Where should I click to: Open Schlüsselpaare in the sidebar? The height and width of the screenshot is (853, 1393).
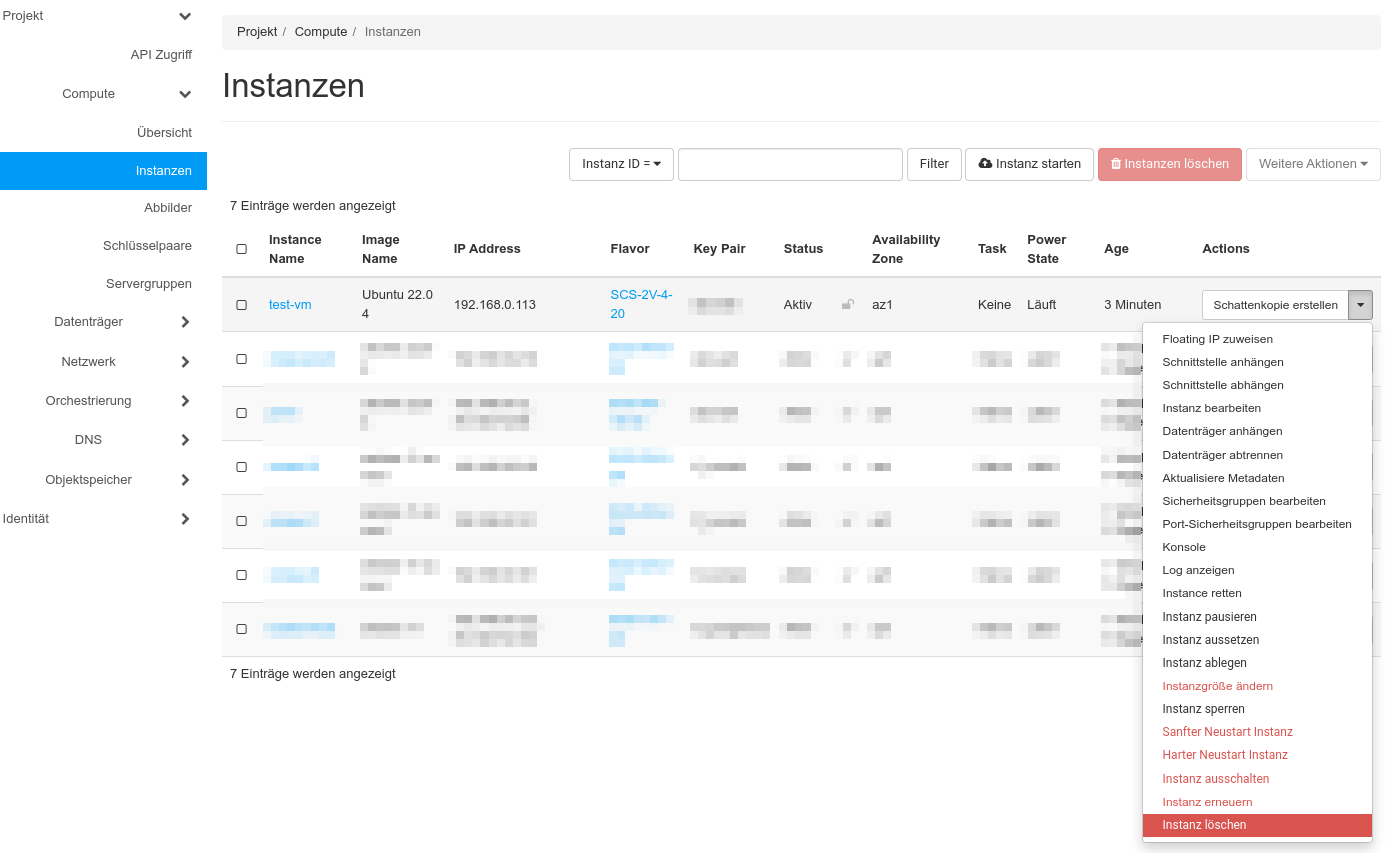pos(147,246)
